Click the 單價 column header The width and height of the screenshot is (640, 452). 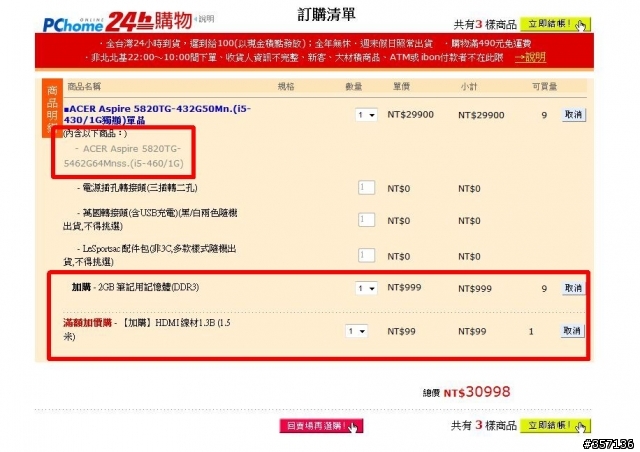(x=401, y=86)
